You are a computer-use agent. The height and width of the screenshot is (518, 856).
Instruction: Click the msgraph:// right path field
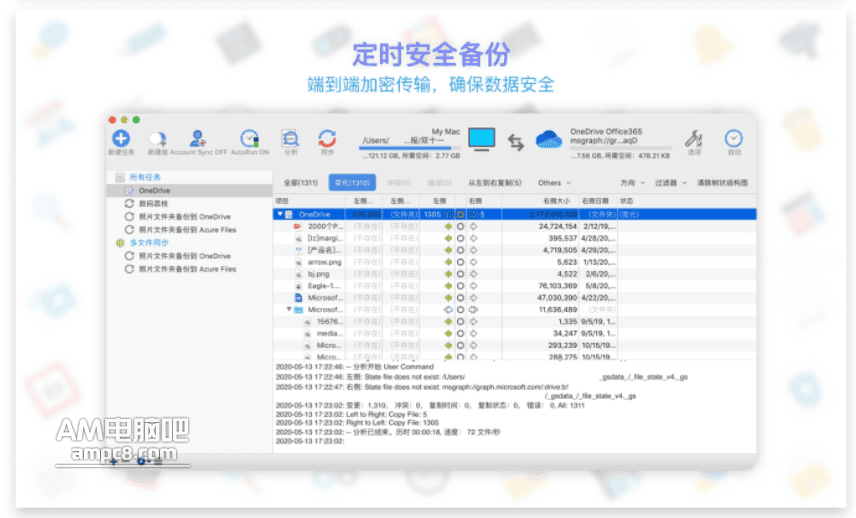[x=604, y=140]
